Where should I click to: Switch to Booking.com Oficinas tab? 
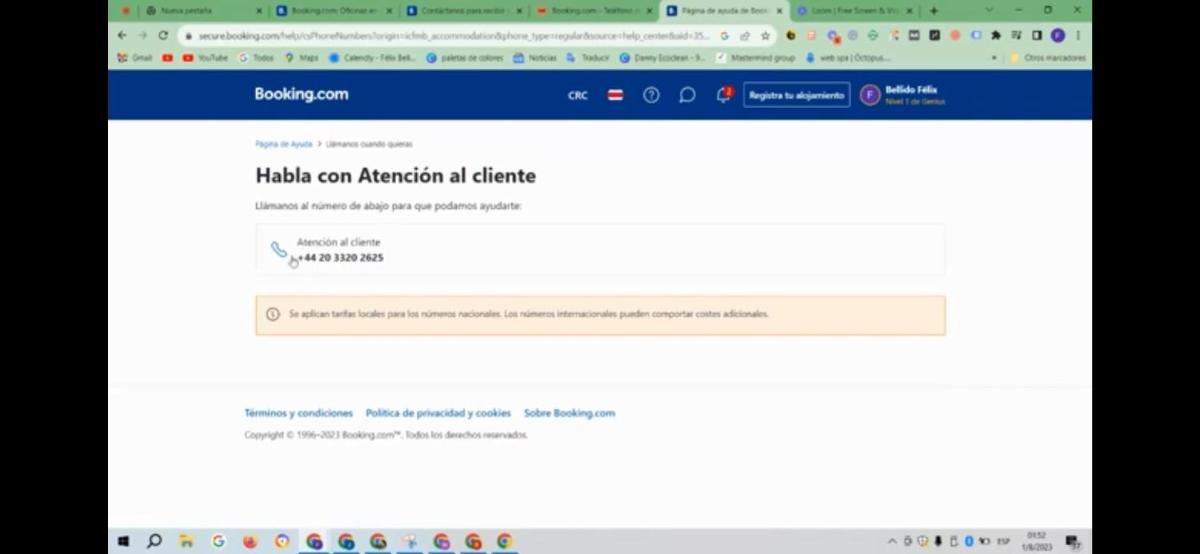pyautogui.click(x=333, y=11)
